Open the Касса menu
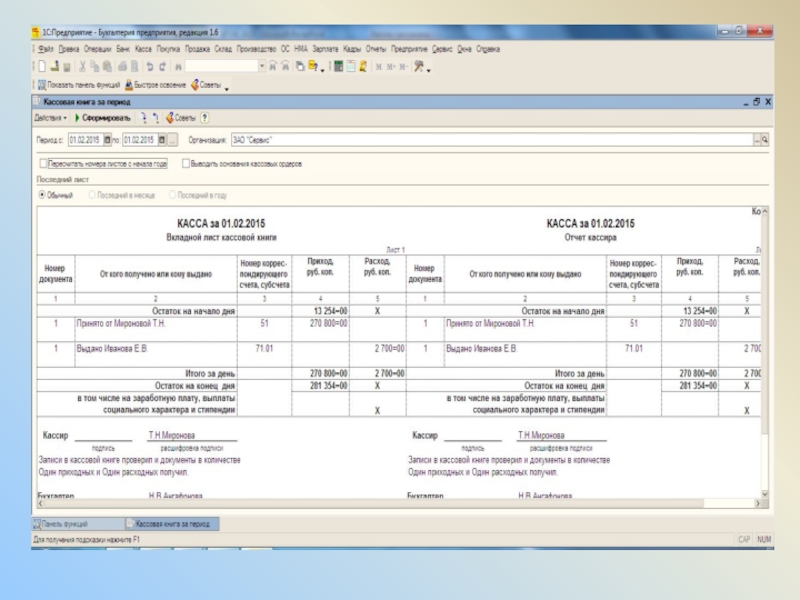Viewport: 800px width, 600px height. pyautogui.click(x=143, y=48)
